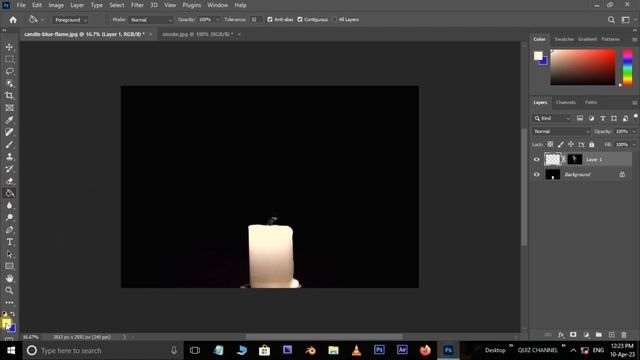Hide Layer 1 using its eye icon
The image size is (640, 360).
pos(537,160)
